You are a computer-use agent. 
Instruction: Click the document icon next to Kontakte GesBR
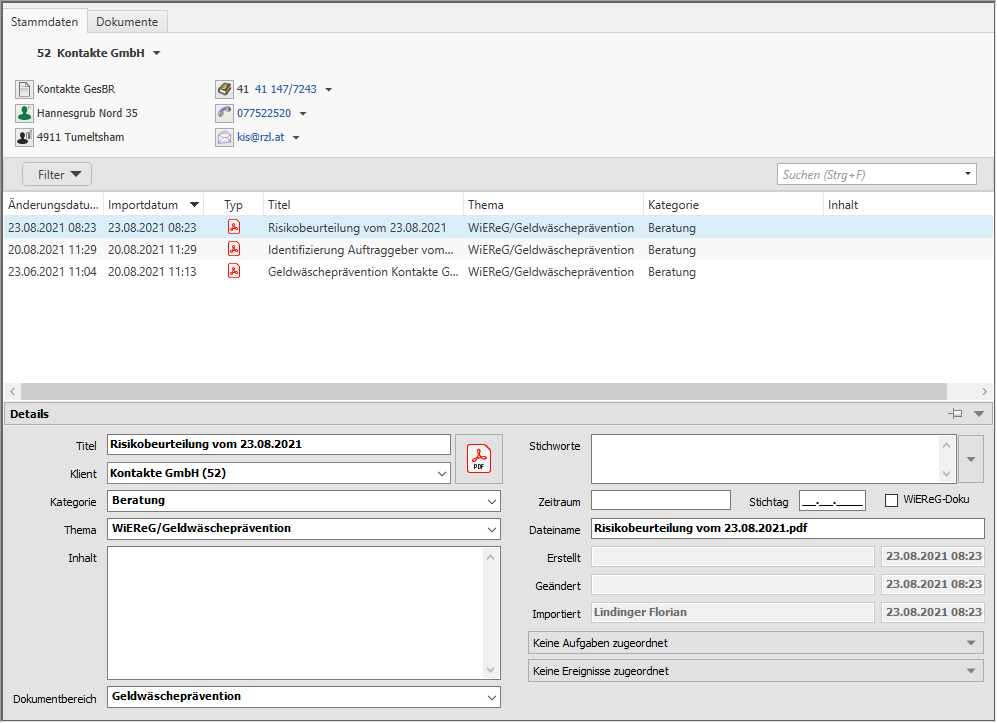(x=24, y=89)
